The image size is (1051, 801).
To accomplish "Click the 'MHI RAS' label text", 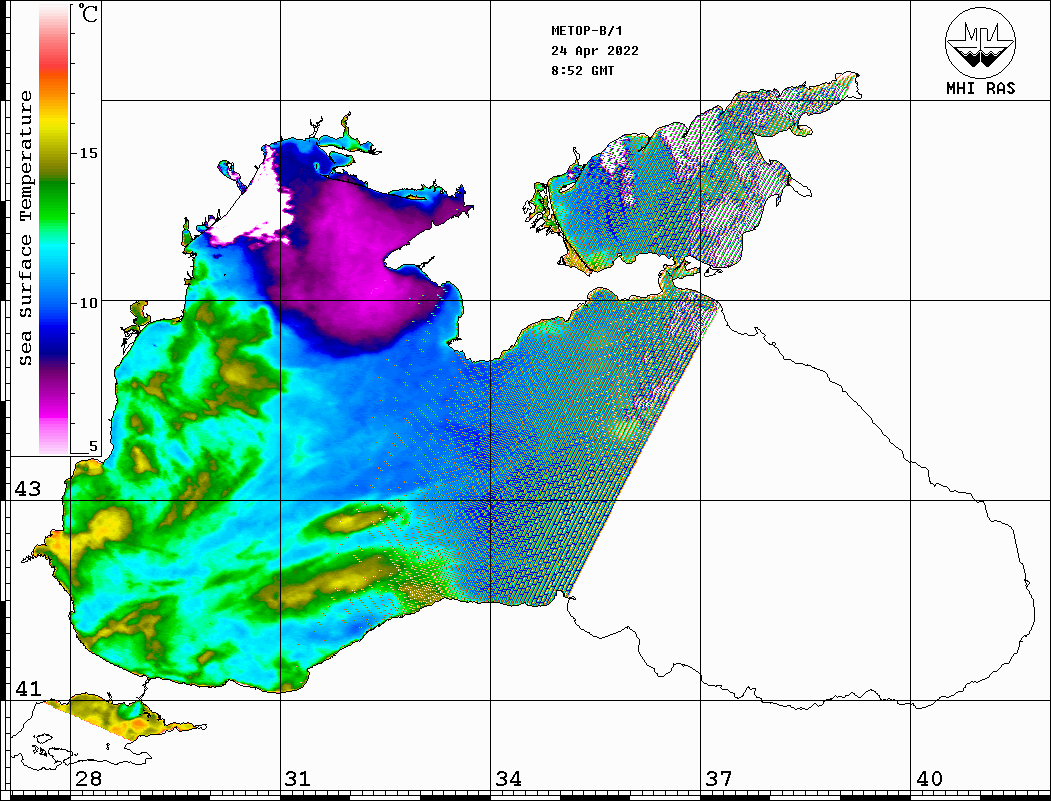I will [980, 88].
